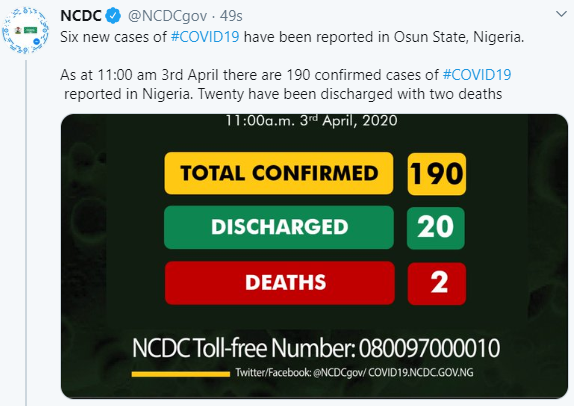Click the 11:00a.m. 3rd April date heading

click(312, 120)
